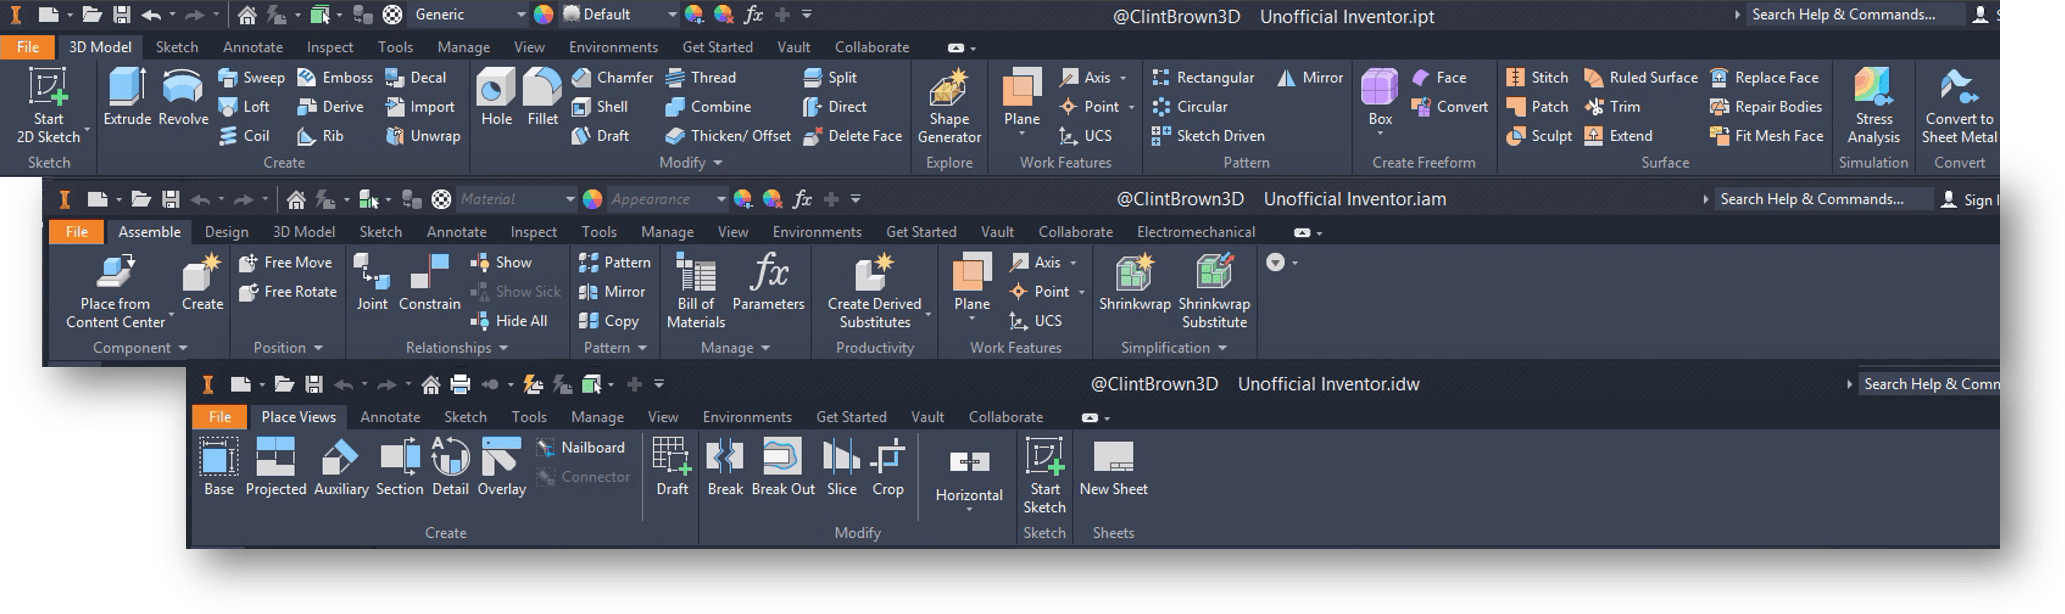
Task: Click the Shrinkwrap tool
Action: tap(1135, 283)
